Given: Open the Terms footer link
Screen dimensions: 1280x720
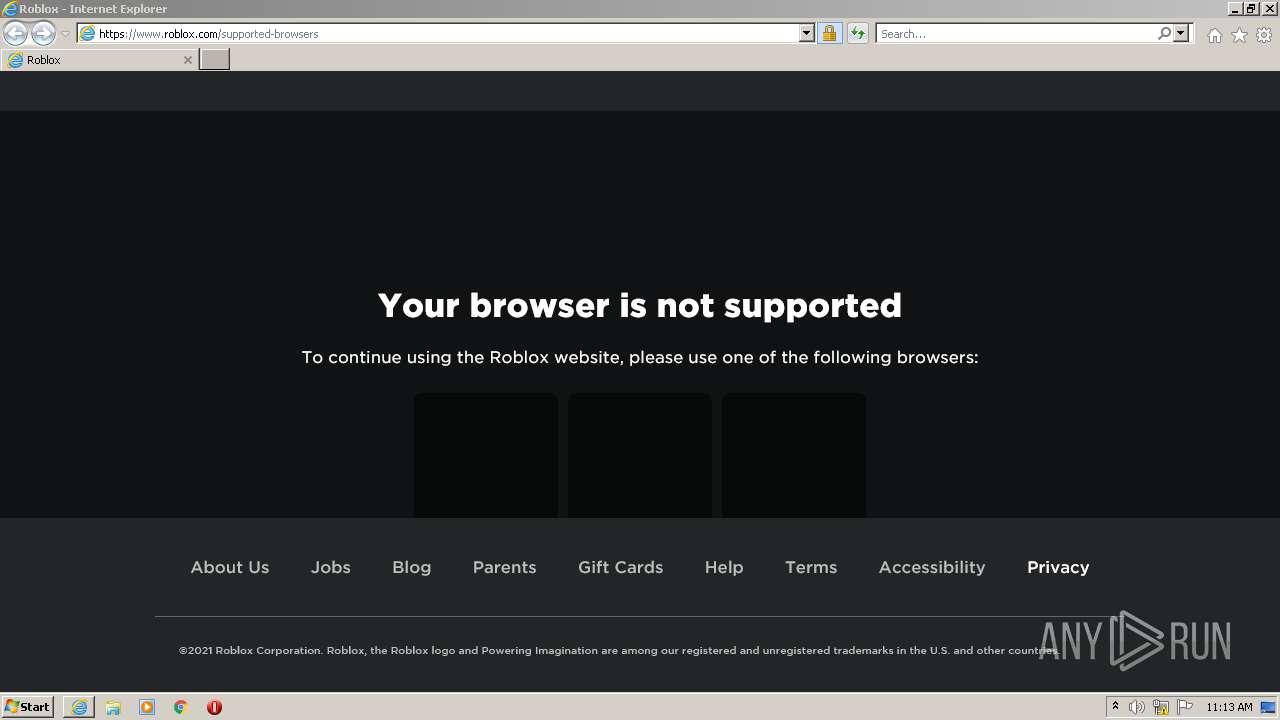Looking at the screenshot, I should (x=811, y=567).
